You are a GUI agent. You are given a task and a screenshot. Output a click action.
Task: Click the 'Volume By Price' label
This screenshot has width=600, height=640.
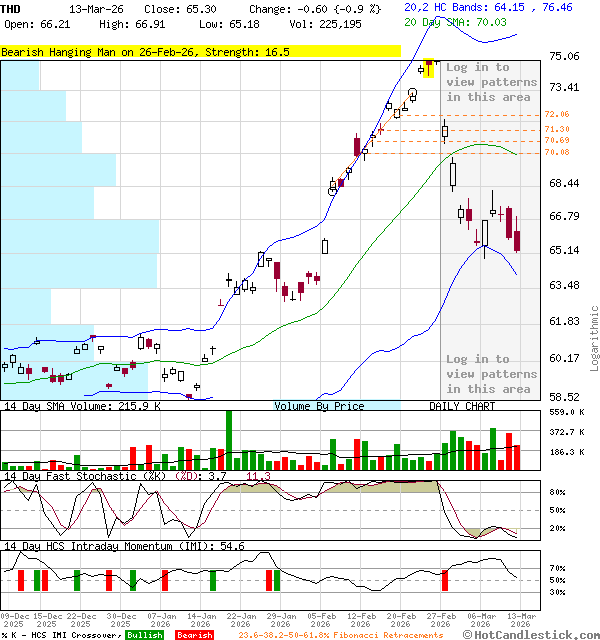click(319, 406)
